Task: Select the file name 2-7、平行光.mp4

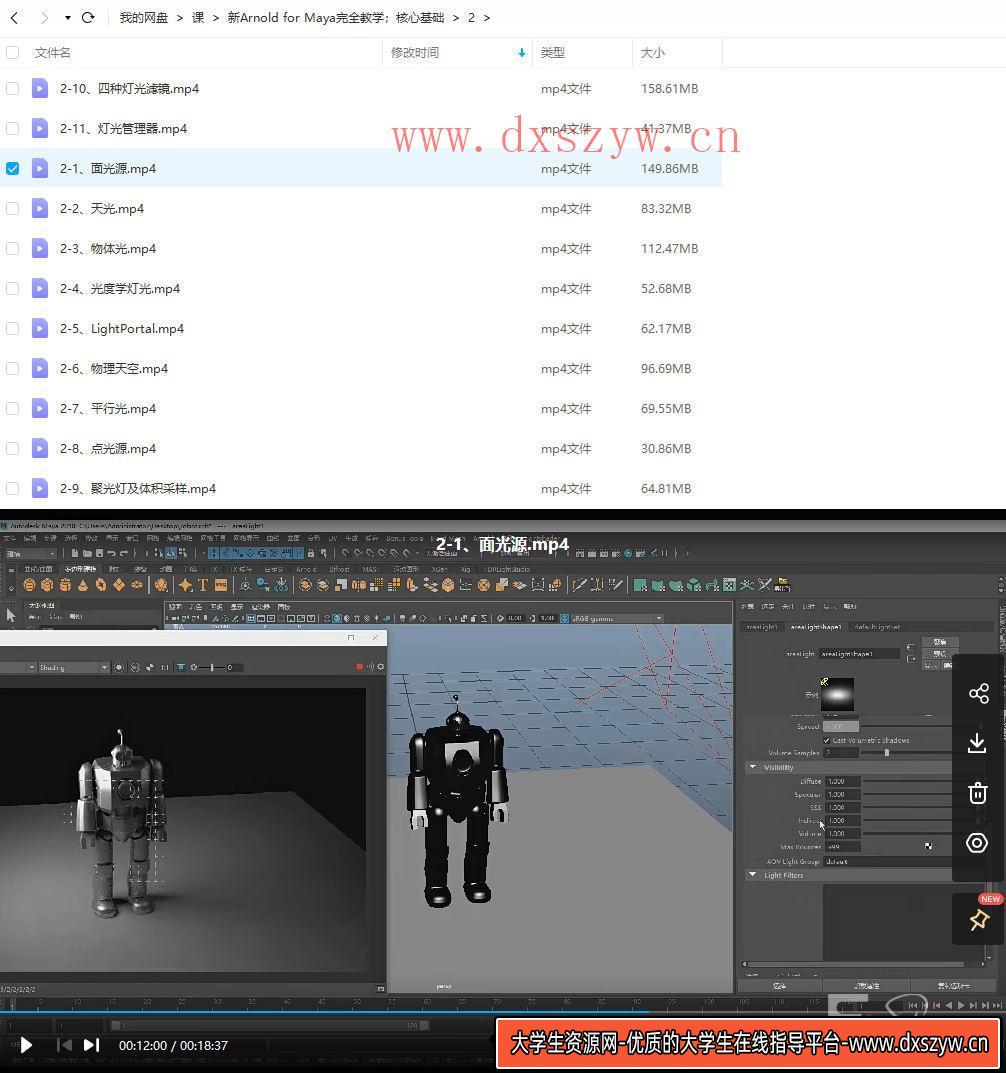Action: pyautogui.click(x=108, y=409)
